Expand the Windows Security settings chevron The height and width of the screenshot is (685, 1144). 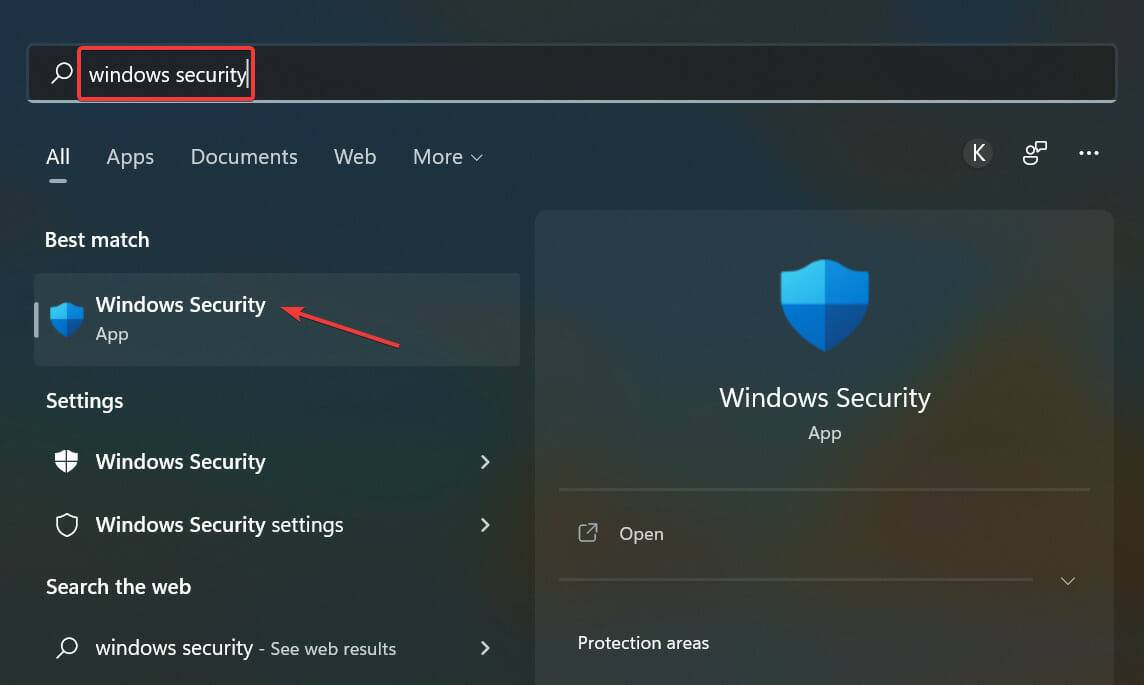(x=485, y=524)
